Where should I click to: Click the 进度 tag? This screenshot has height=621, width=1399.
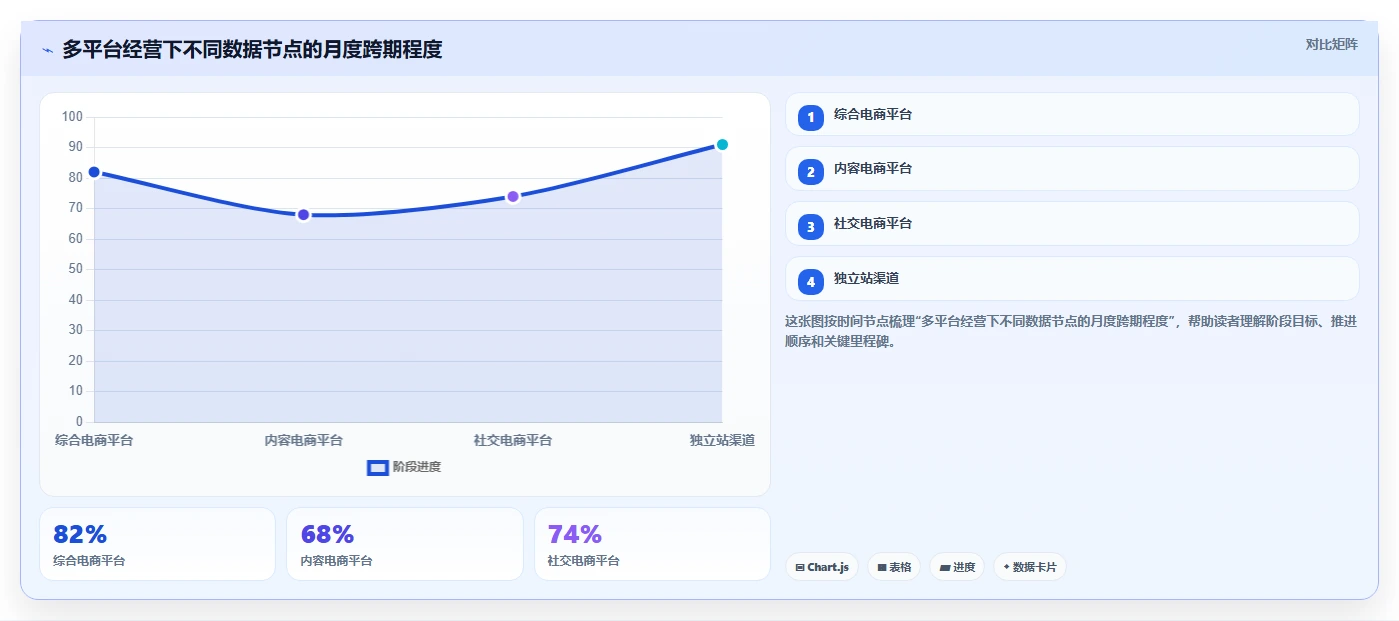(957, 567)
